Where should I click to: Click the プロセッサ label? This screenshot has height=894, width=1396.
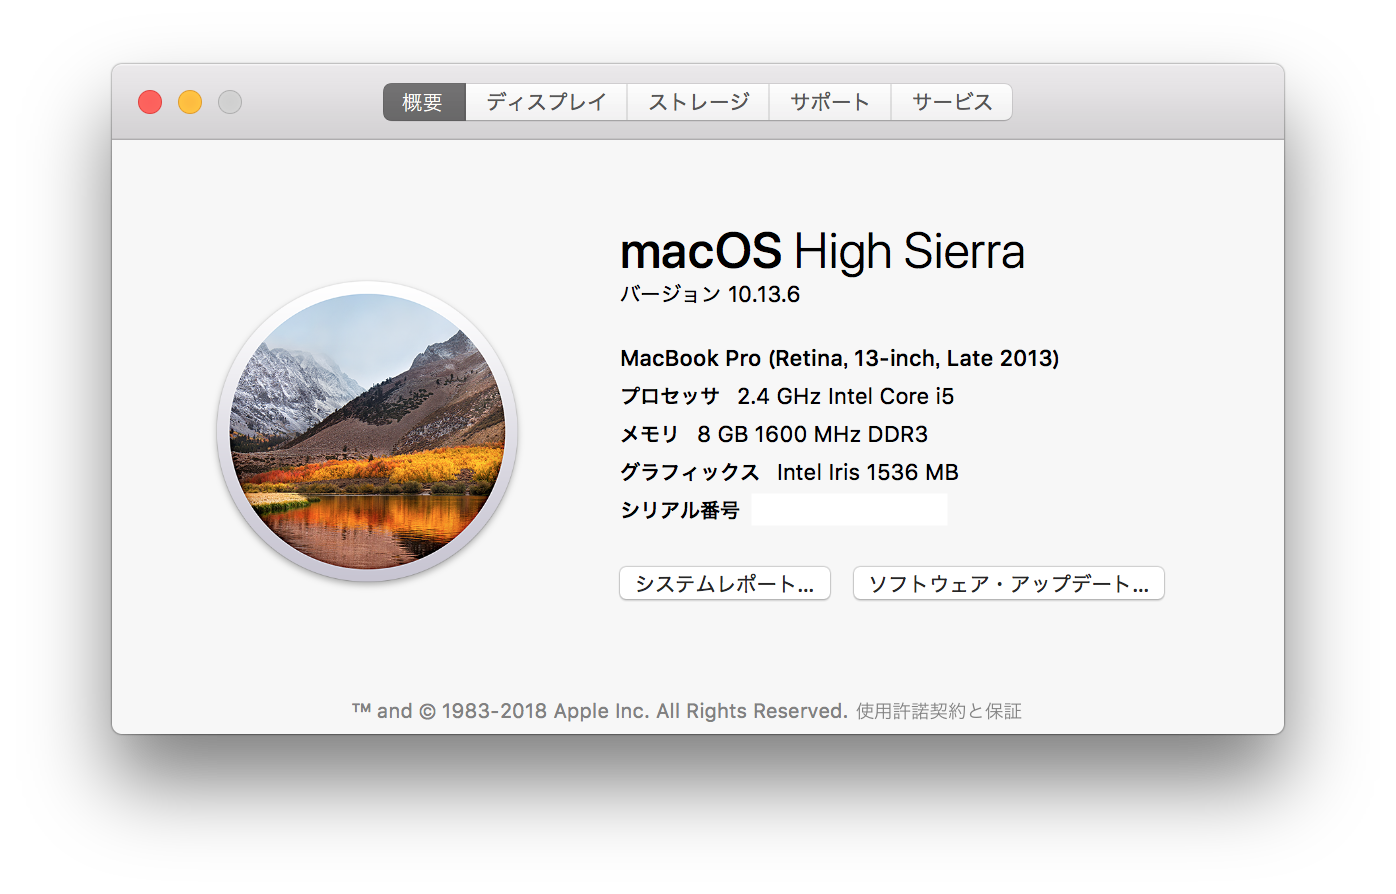point(670,396)
